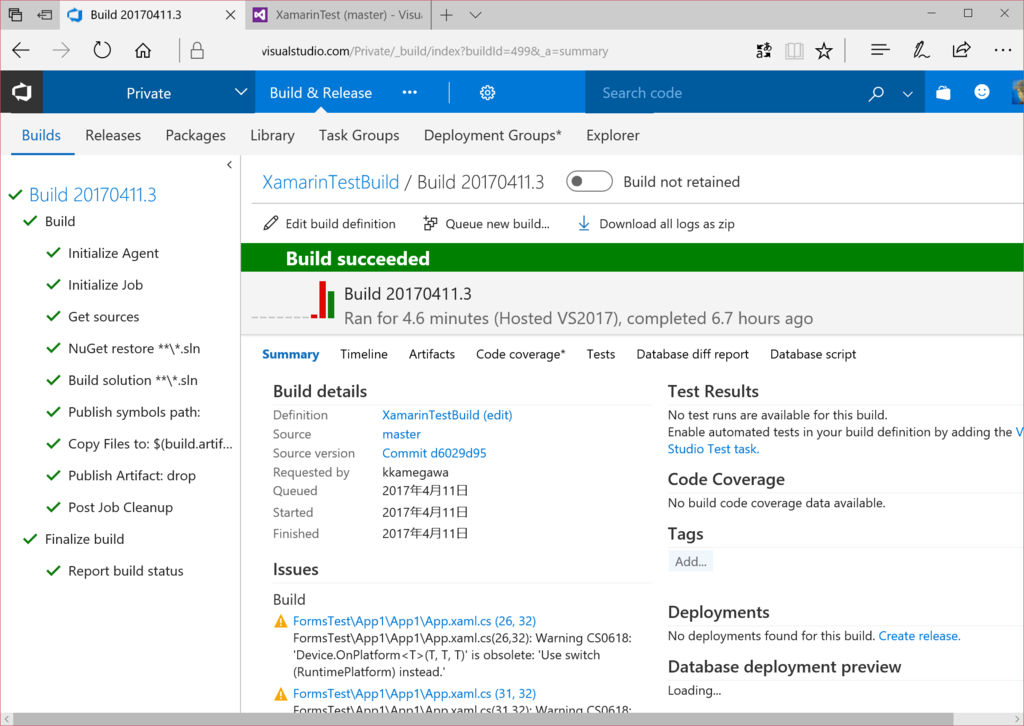
Task: Open the browser tab list chevron
Action: (x=475, y=14)
